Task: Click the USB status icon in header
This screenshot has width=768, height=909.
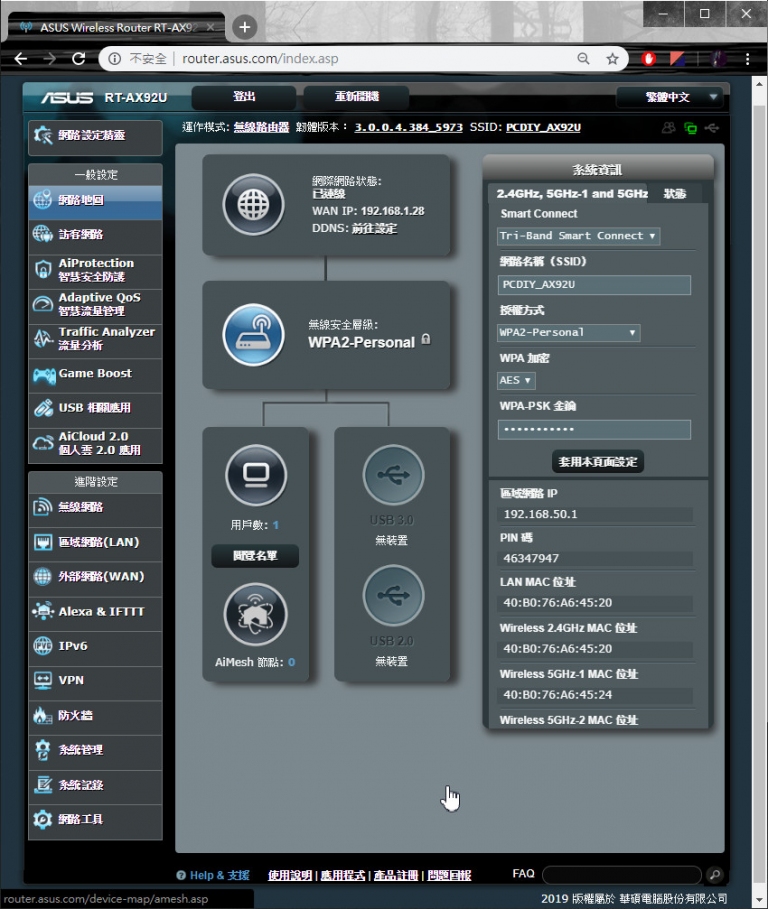Action: coord(712,128)
